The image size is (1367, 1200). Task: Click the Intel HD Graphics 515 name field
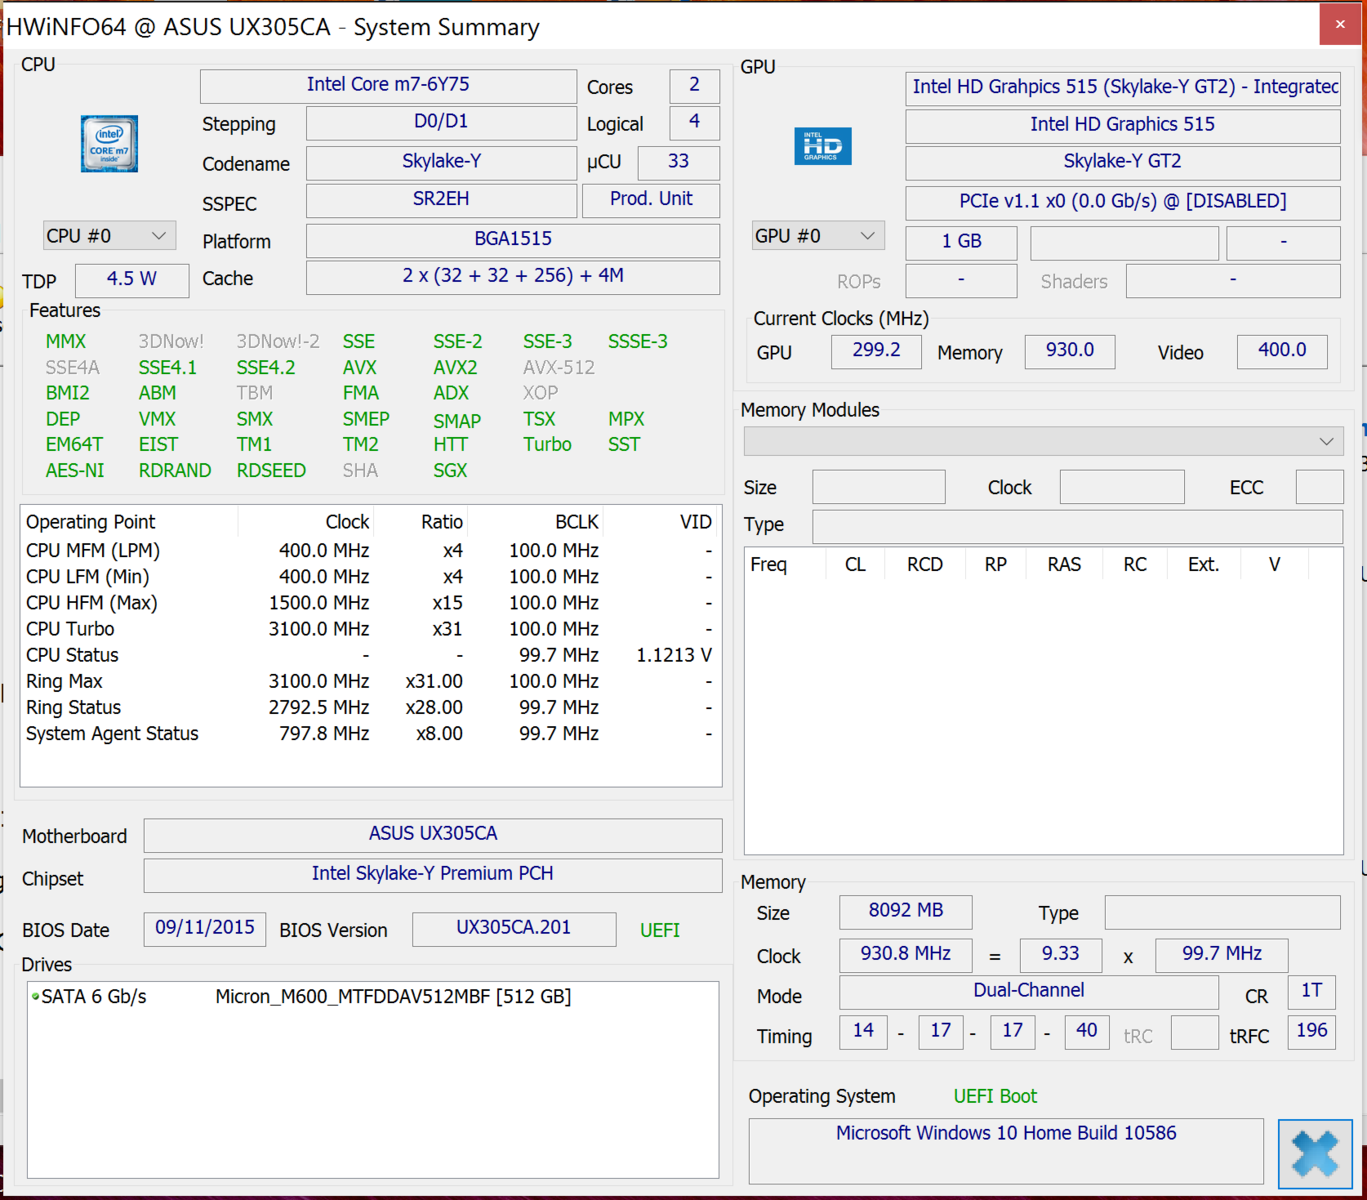coord(1123,125)
